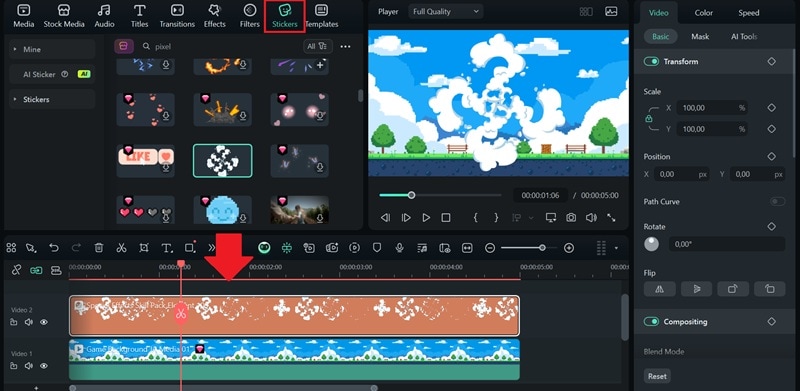Click the image scope icon in player

click(x=611, y=11)
